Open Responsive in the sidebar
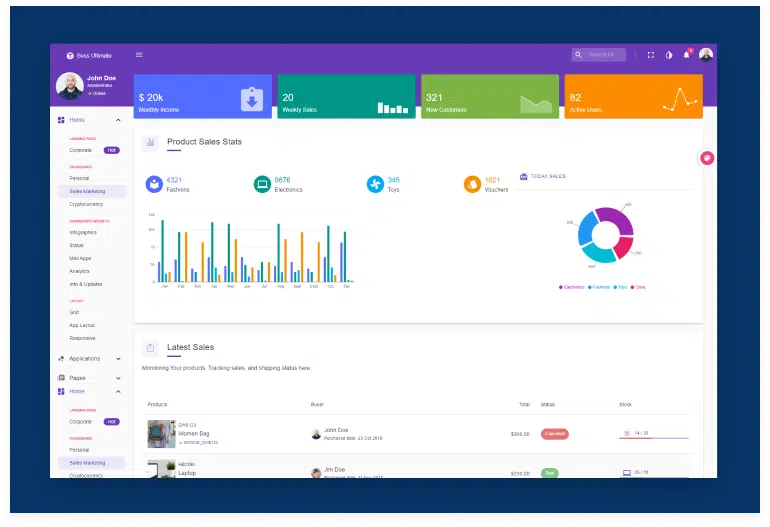This screenshot has height=527, width=770. click(82, 338)
